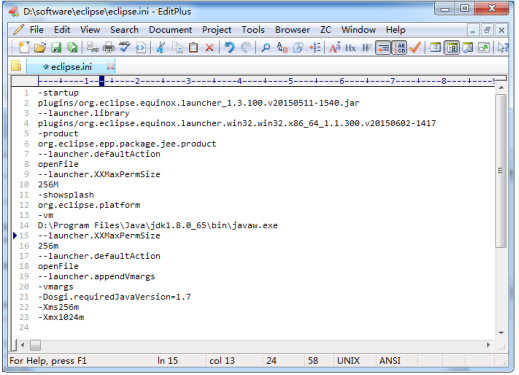The image size is (519, 375).
Task: Open the font settings 'A' icon
Action: (335, 48)
